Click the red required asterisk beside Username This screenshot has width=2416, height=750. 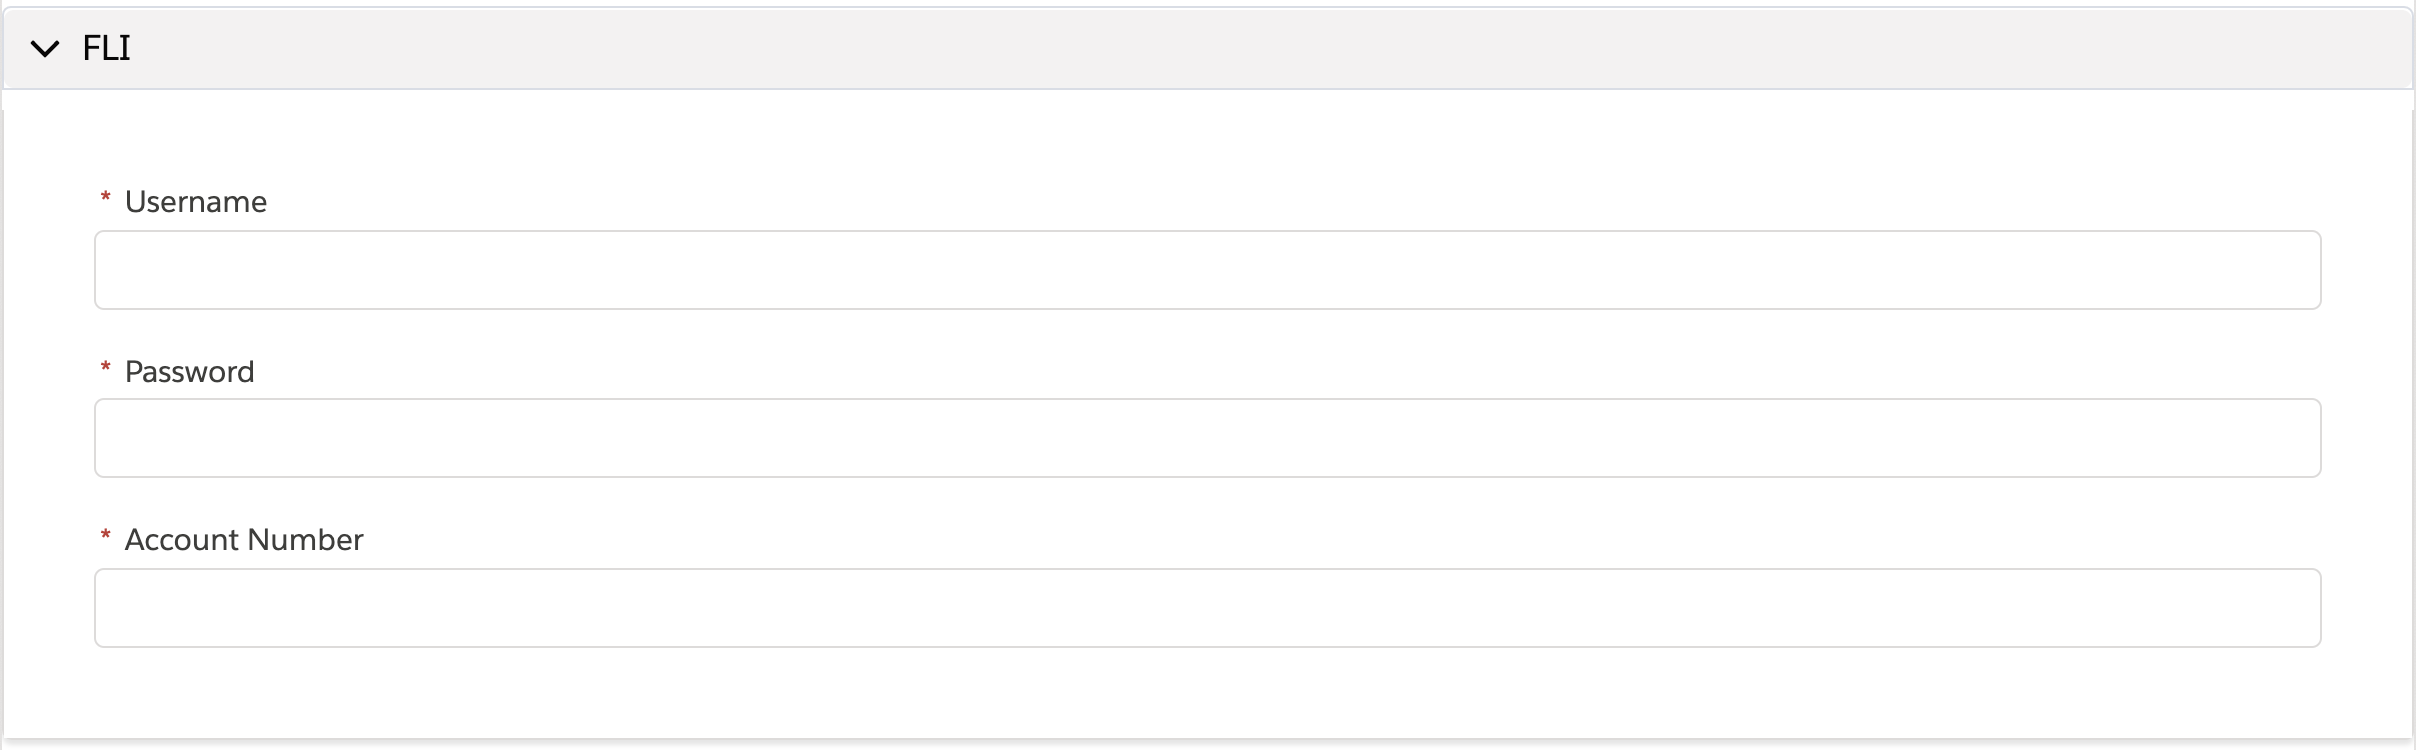coord(105,200)
